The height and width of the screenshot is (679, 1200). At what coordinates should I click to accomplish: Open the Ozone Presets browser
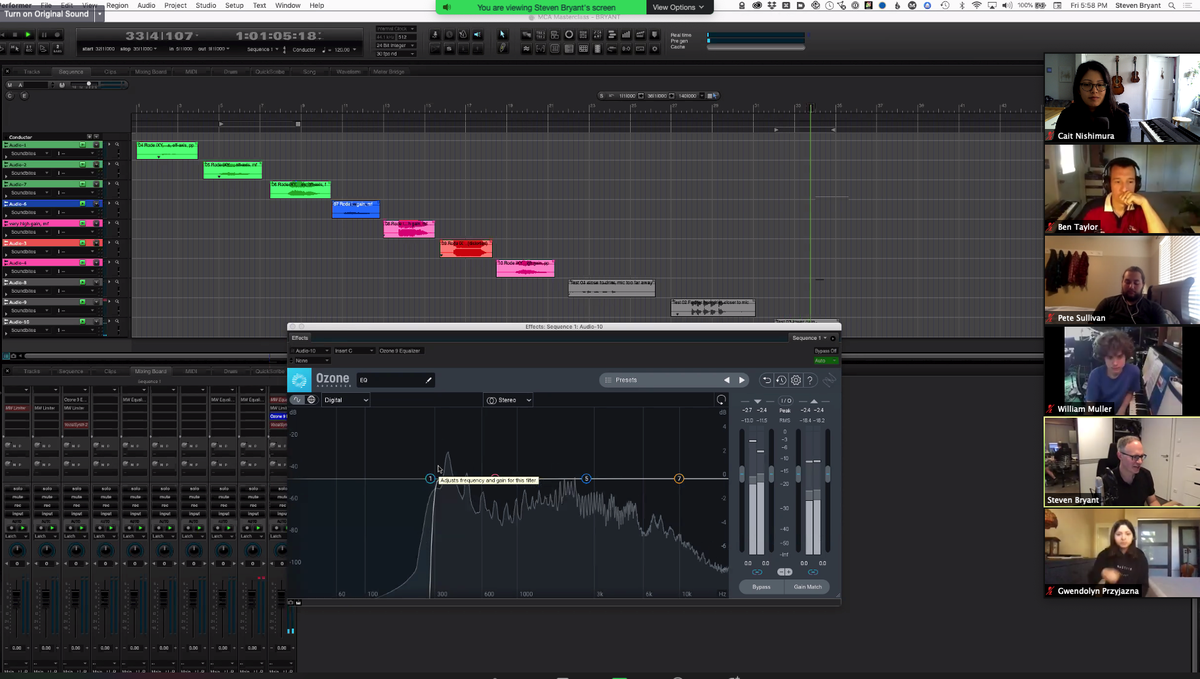pos(660,380)
